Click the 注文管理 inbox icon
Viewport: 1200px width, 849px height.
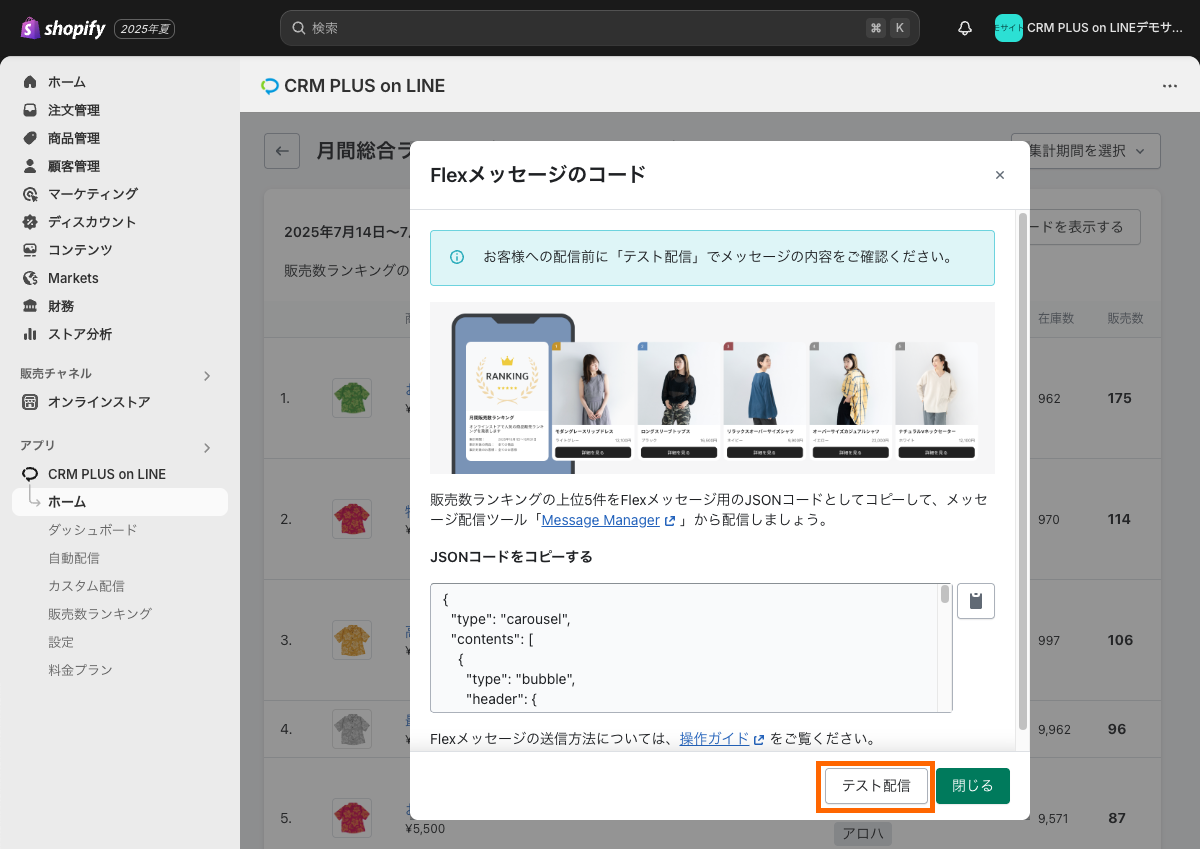(x=30, y=110)
